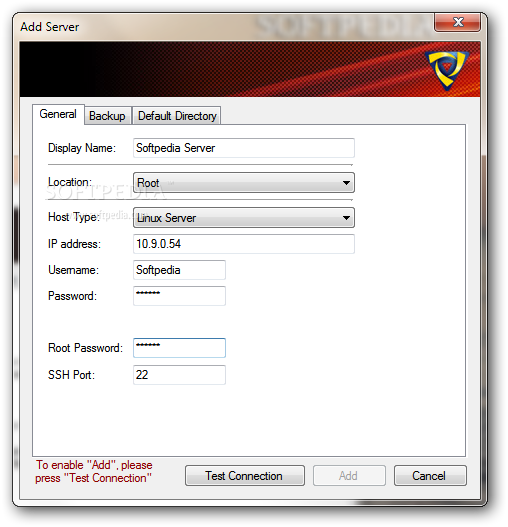508x527 pixels.
Task: Focus the Username field containing Softpedia
Action: pos(179,270)
